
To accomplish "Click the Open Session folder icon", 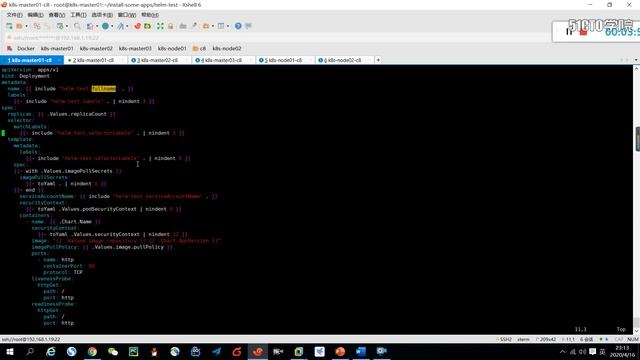I will [19, 26].
